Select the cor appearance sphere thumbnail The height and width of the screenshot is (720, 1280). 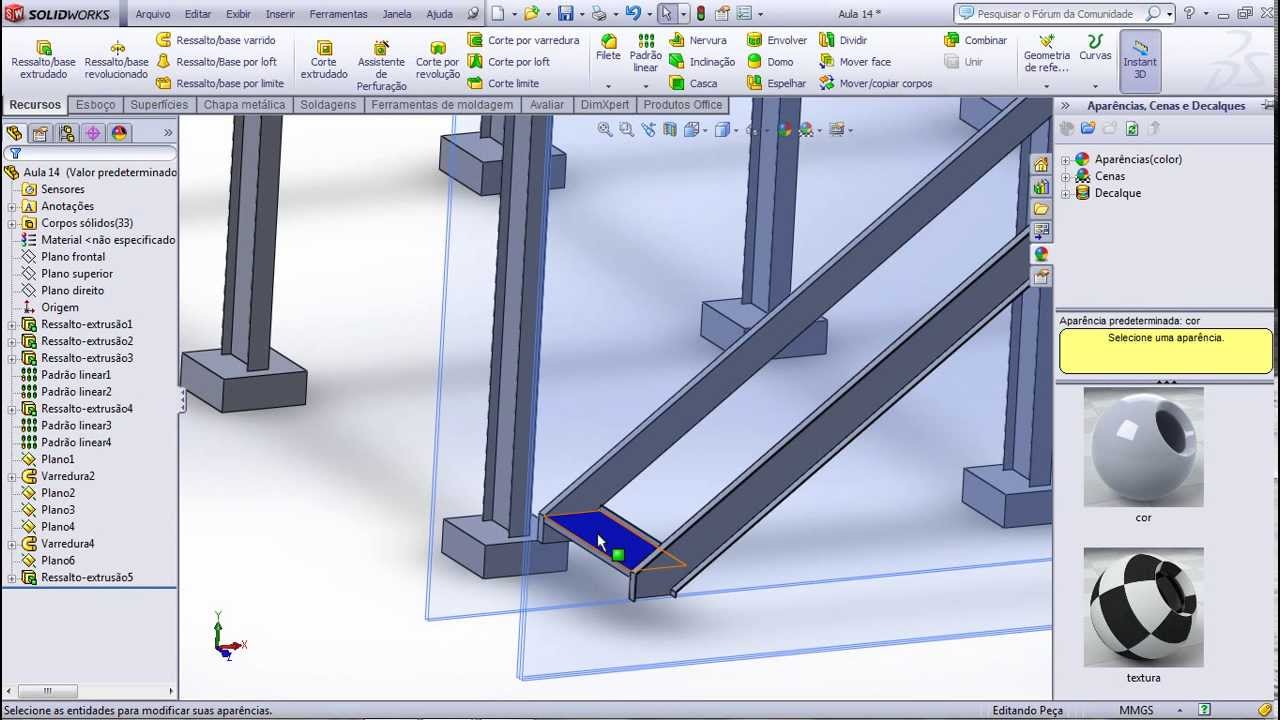tap(1143, 447)
